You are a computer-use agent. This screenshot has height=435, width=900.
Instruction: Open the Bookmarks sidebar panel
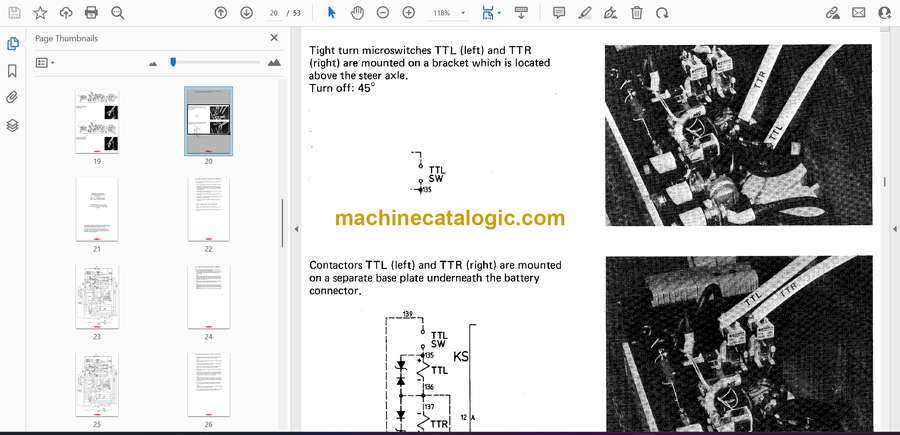click(x=12, y=71)
